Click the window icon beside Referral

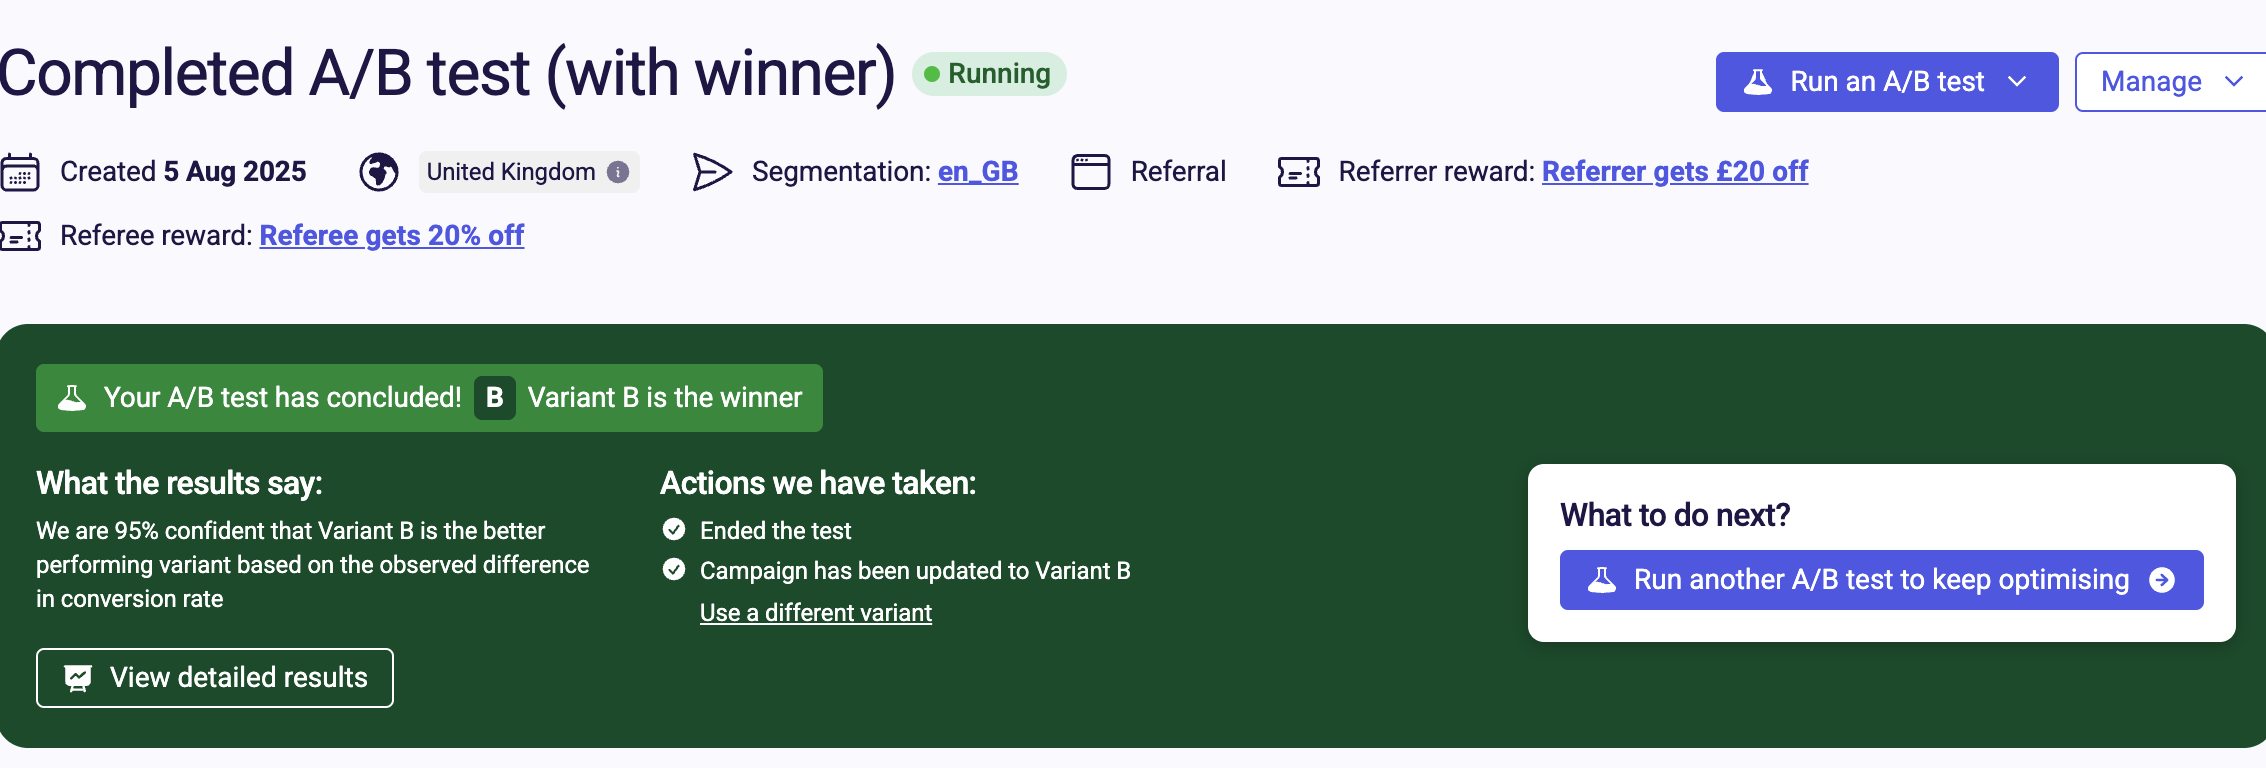pos(1091,171)
